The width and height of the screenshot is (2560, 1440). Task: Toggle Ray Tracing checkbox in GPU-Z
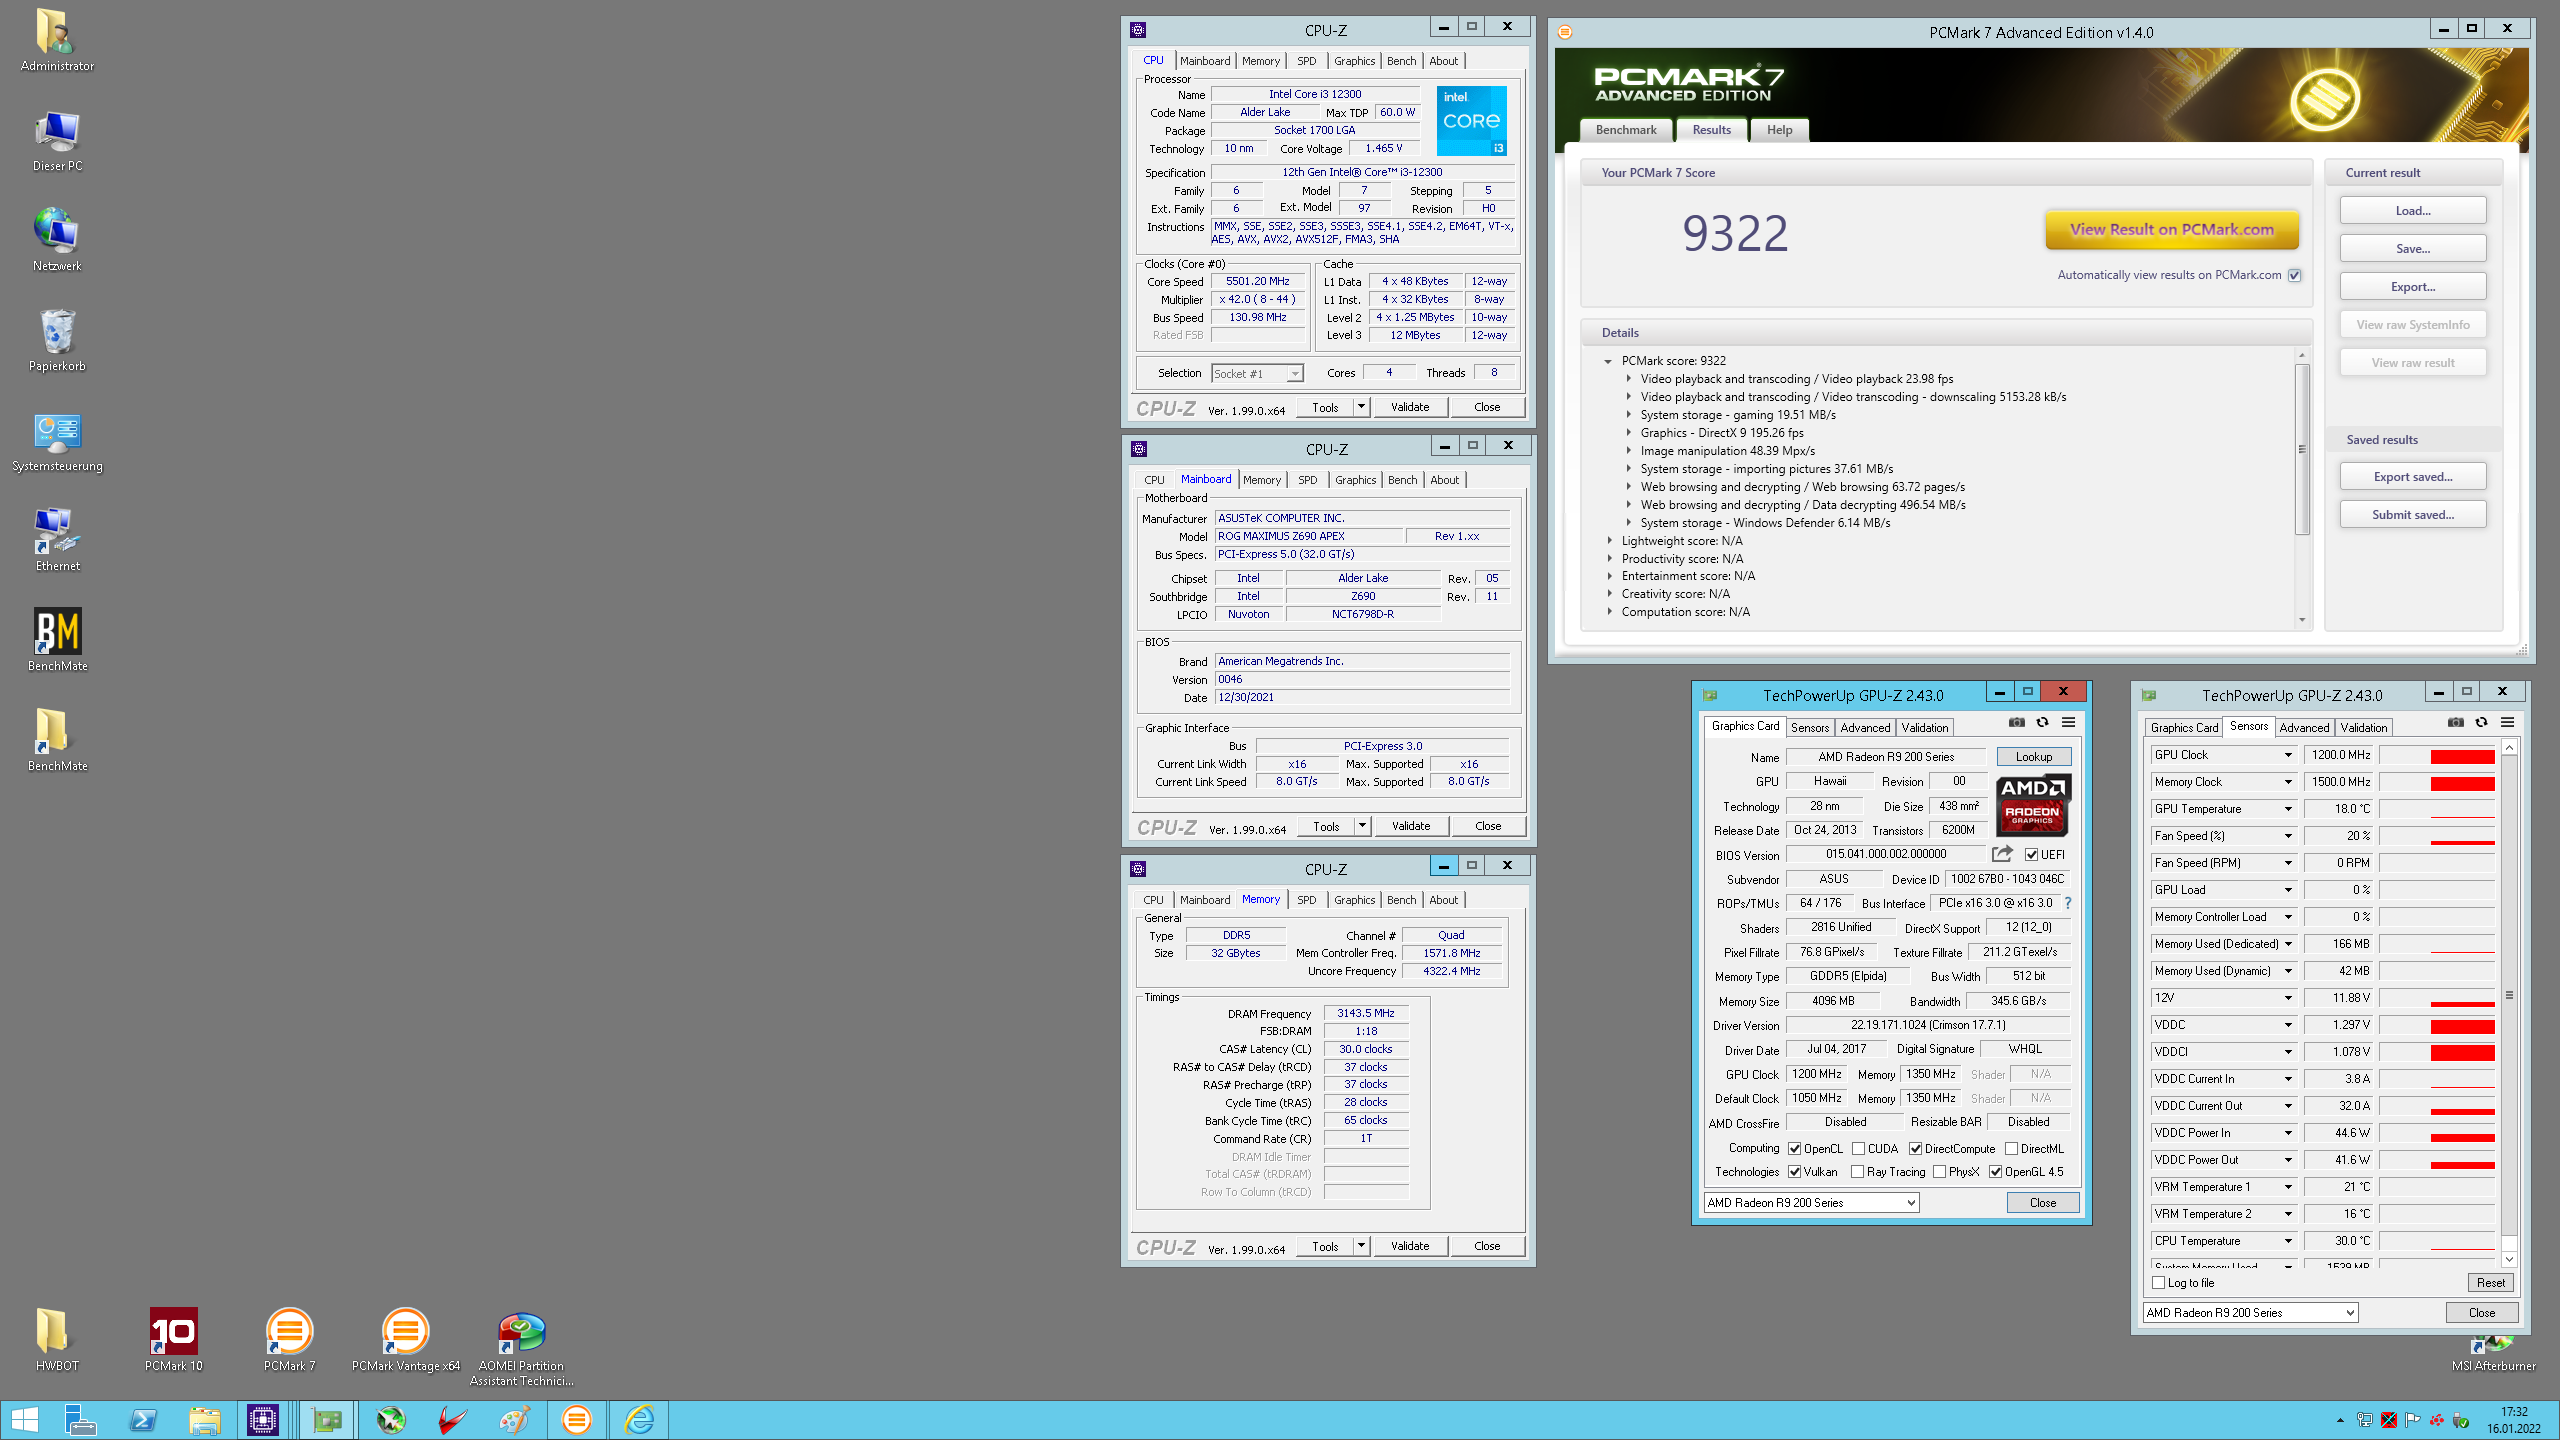click(x=1857, y=1172)
